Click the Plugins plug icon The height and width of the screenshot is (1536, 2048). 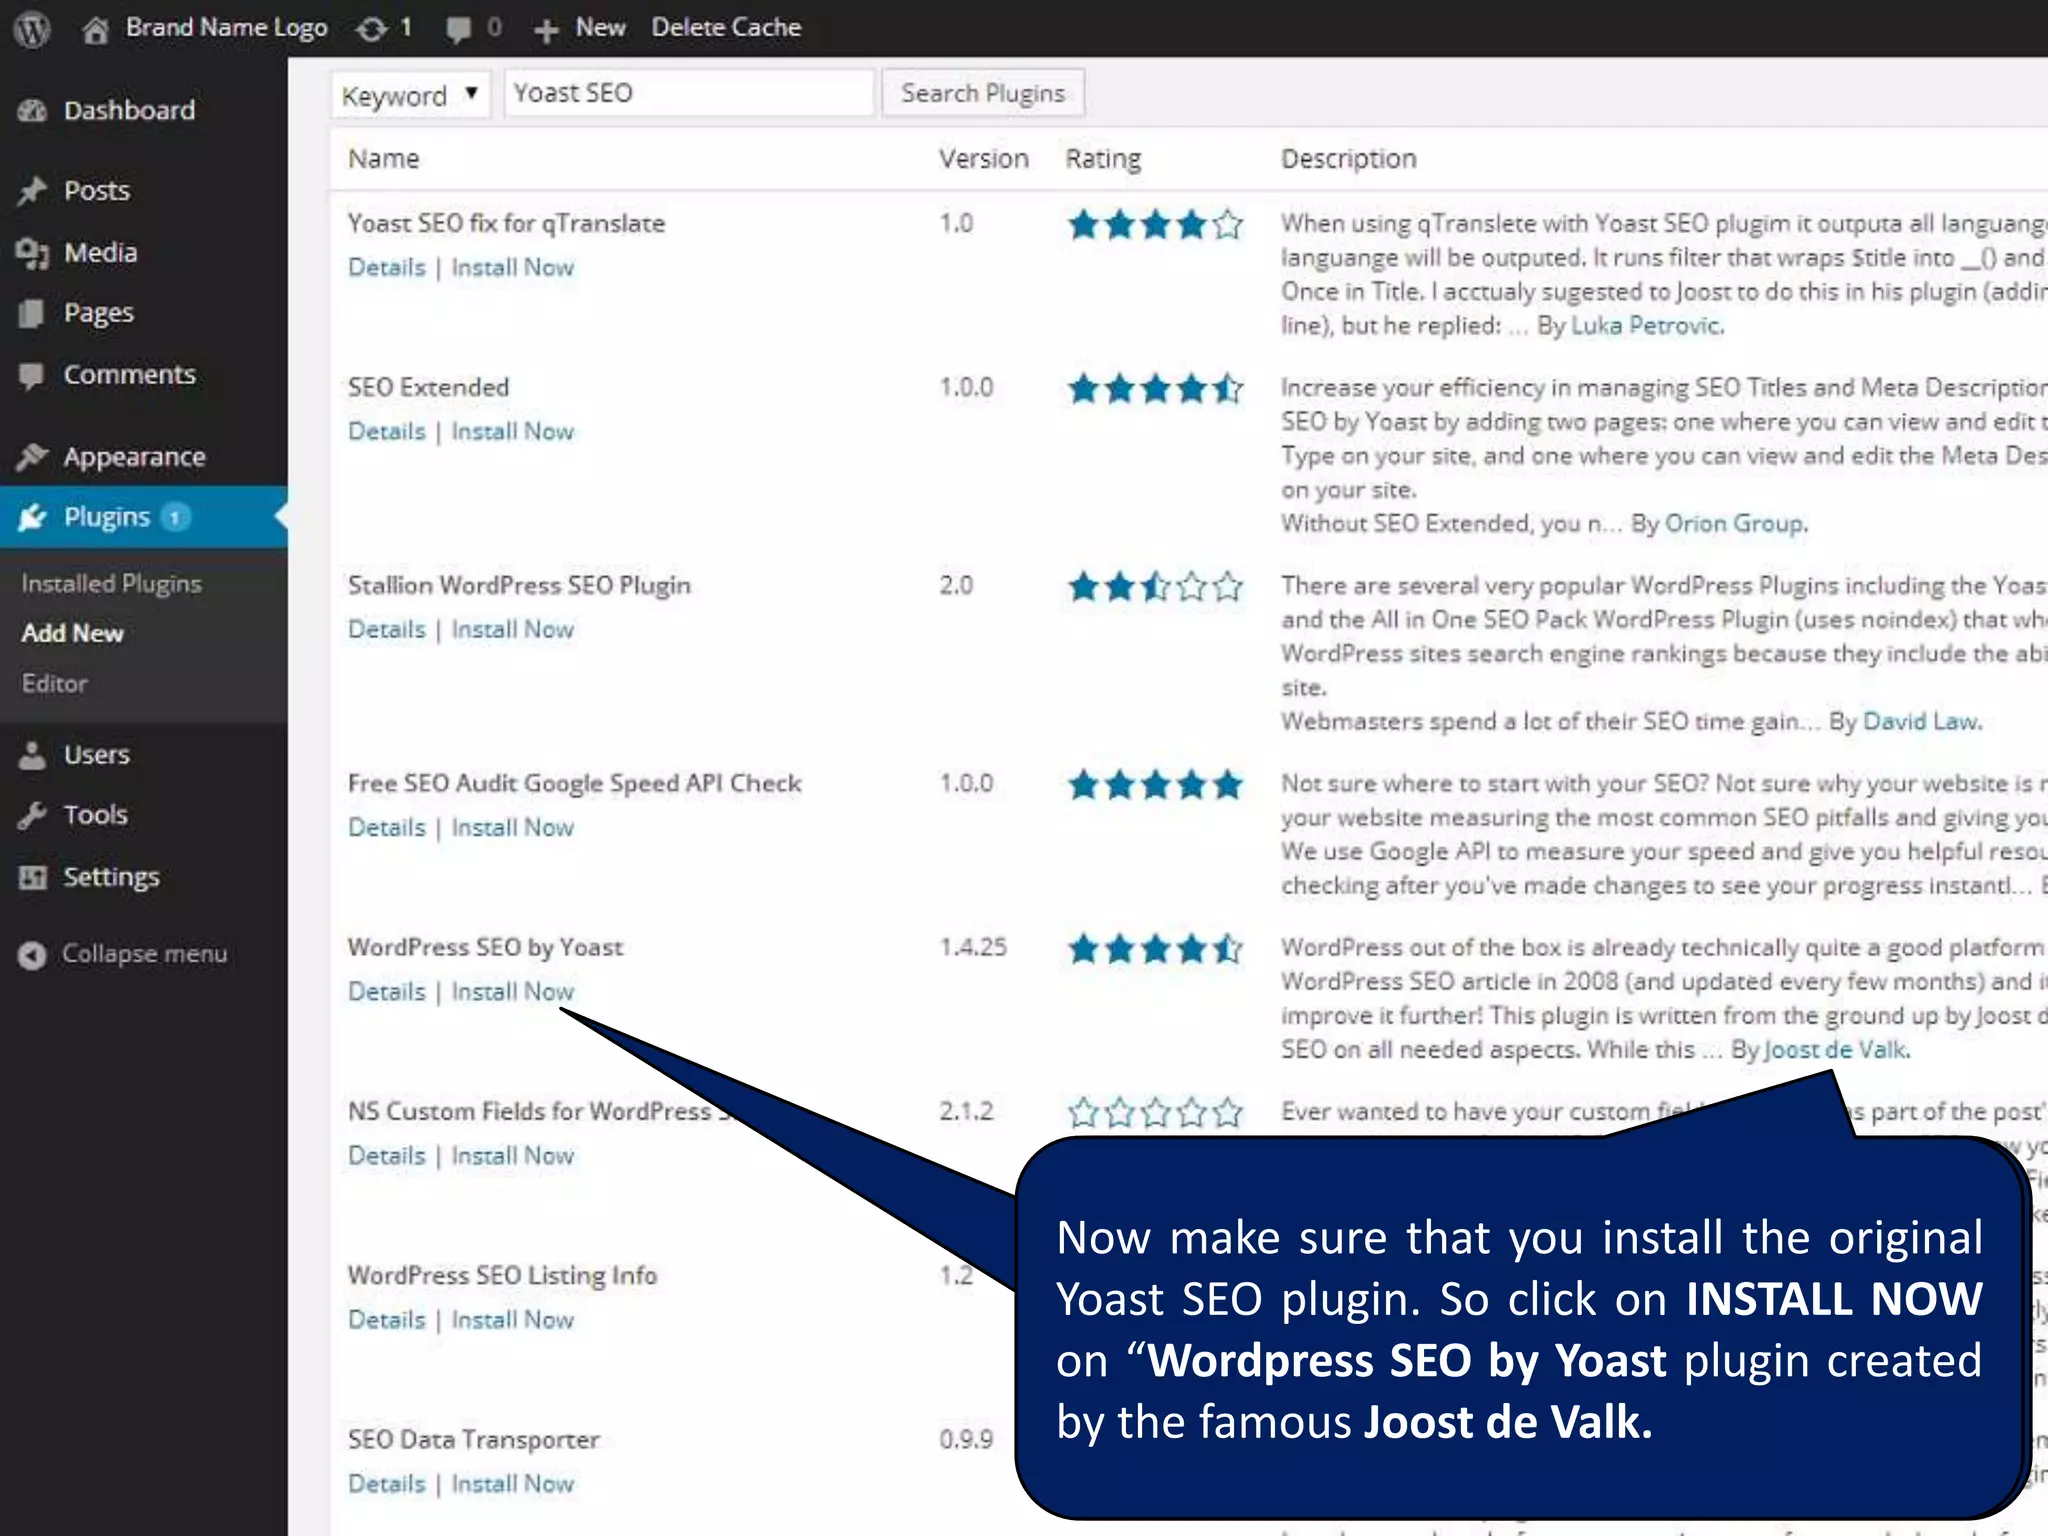pos(32,517)
